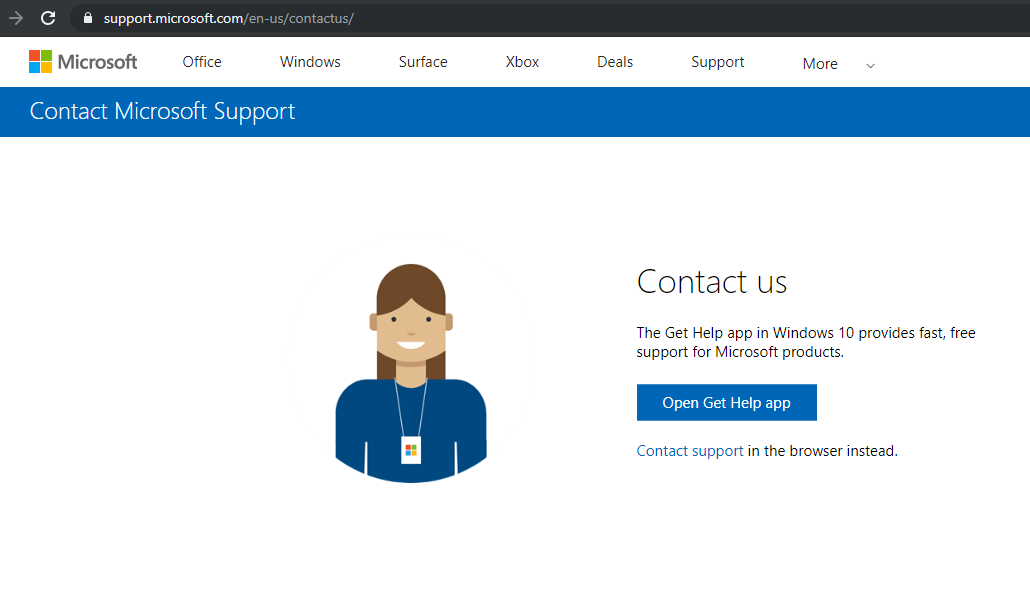
Task: Click the browser forward arrow icon
Action: (x=16, y=18)
